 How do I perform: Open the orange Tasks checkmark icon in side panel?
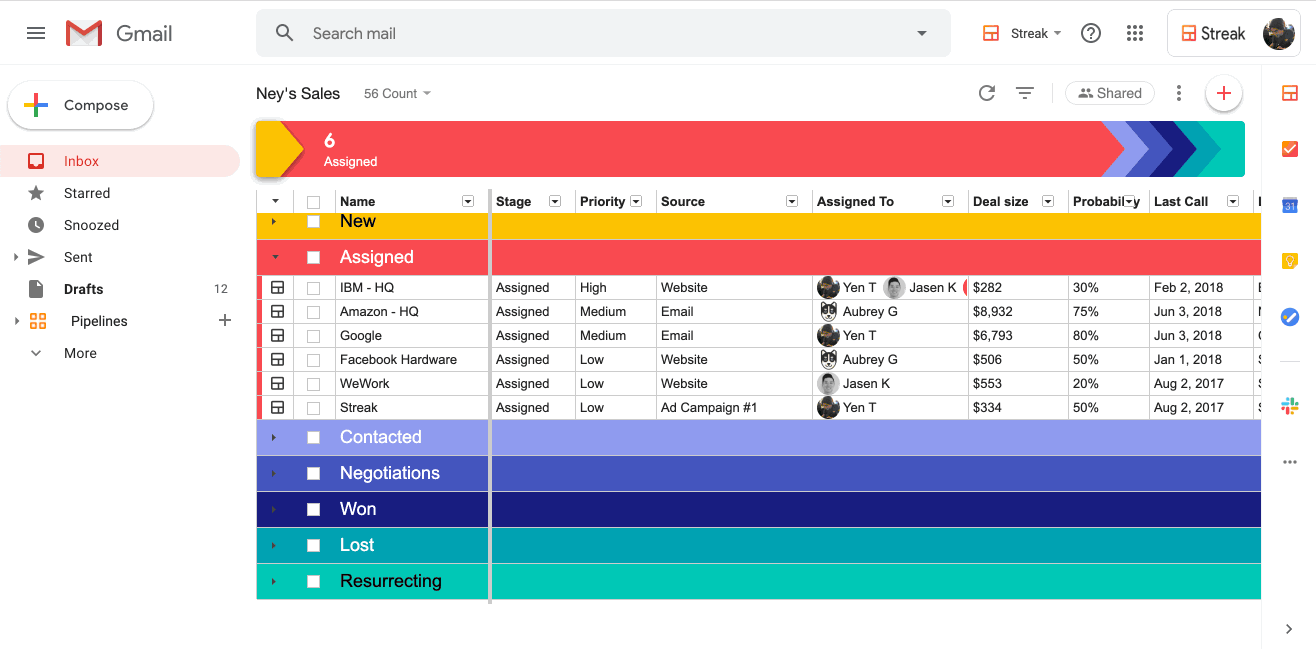coord(1290,149)
